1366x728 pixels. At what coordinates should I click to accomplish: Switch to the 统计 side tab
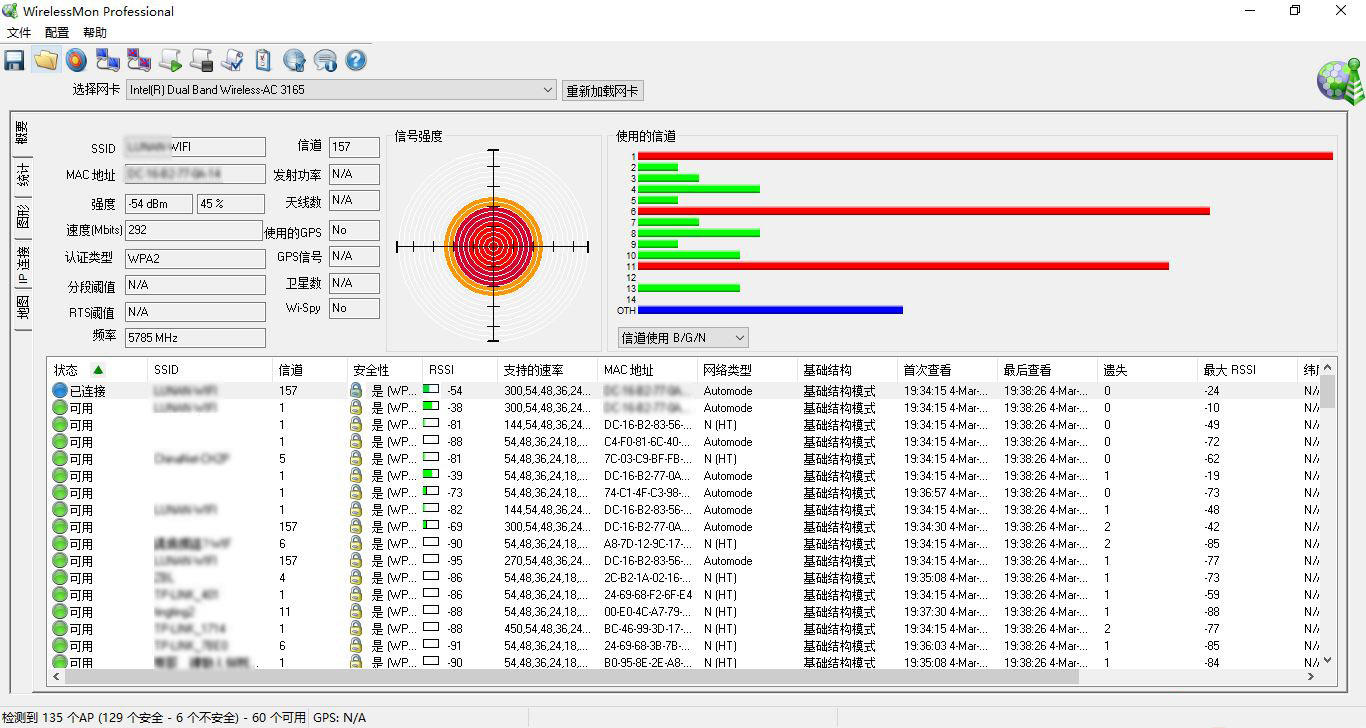21,176
